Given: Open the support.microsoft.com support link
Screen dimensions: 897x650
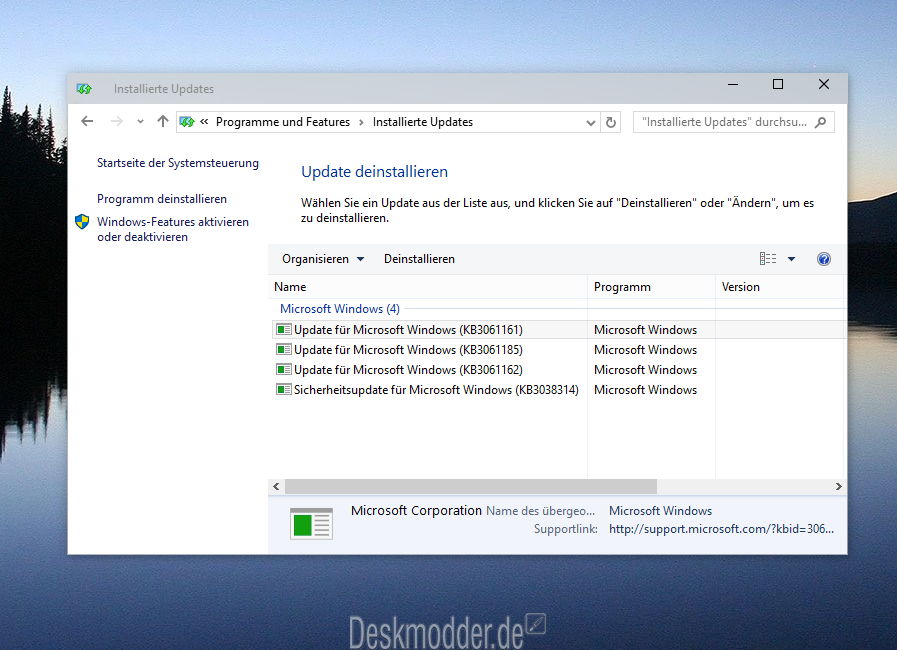Looking at the screenshot, I should tap(721, 529).
